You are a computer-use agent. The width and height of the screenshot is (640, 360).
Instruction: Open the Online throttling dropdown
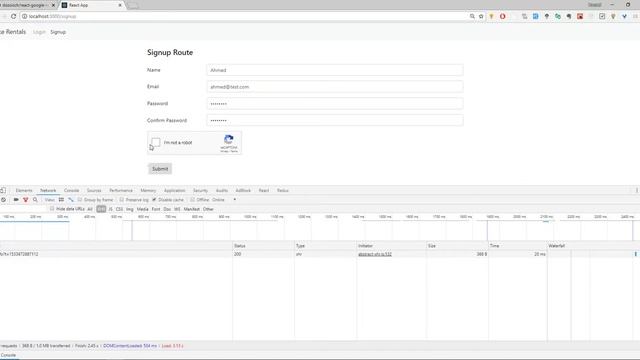click(x=224, y=200)
